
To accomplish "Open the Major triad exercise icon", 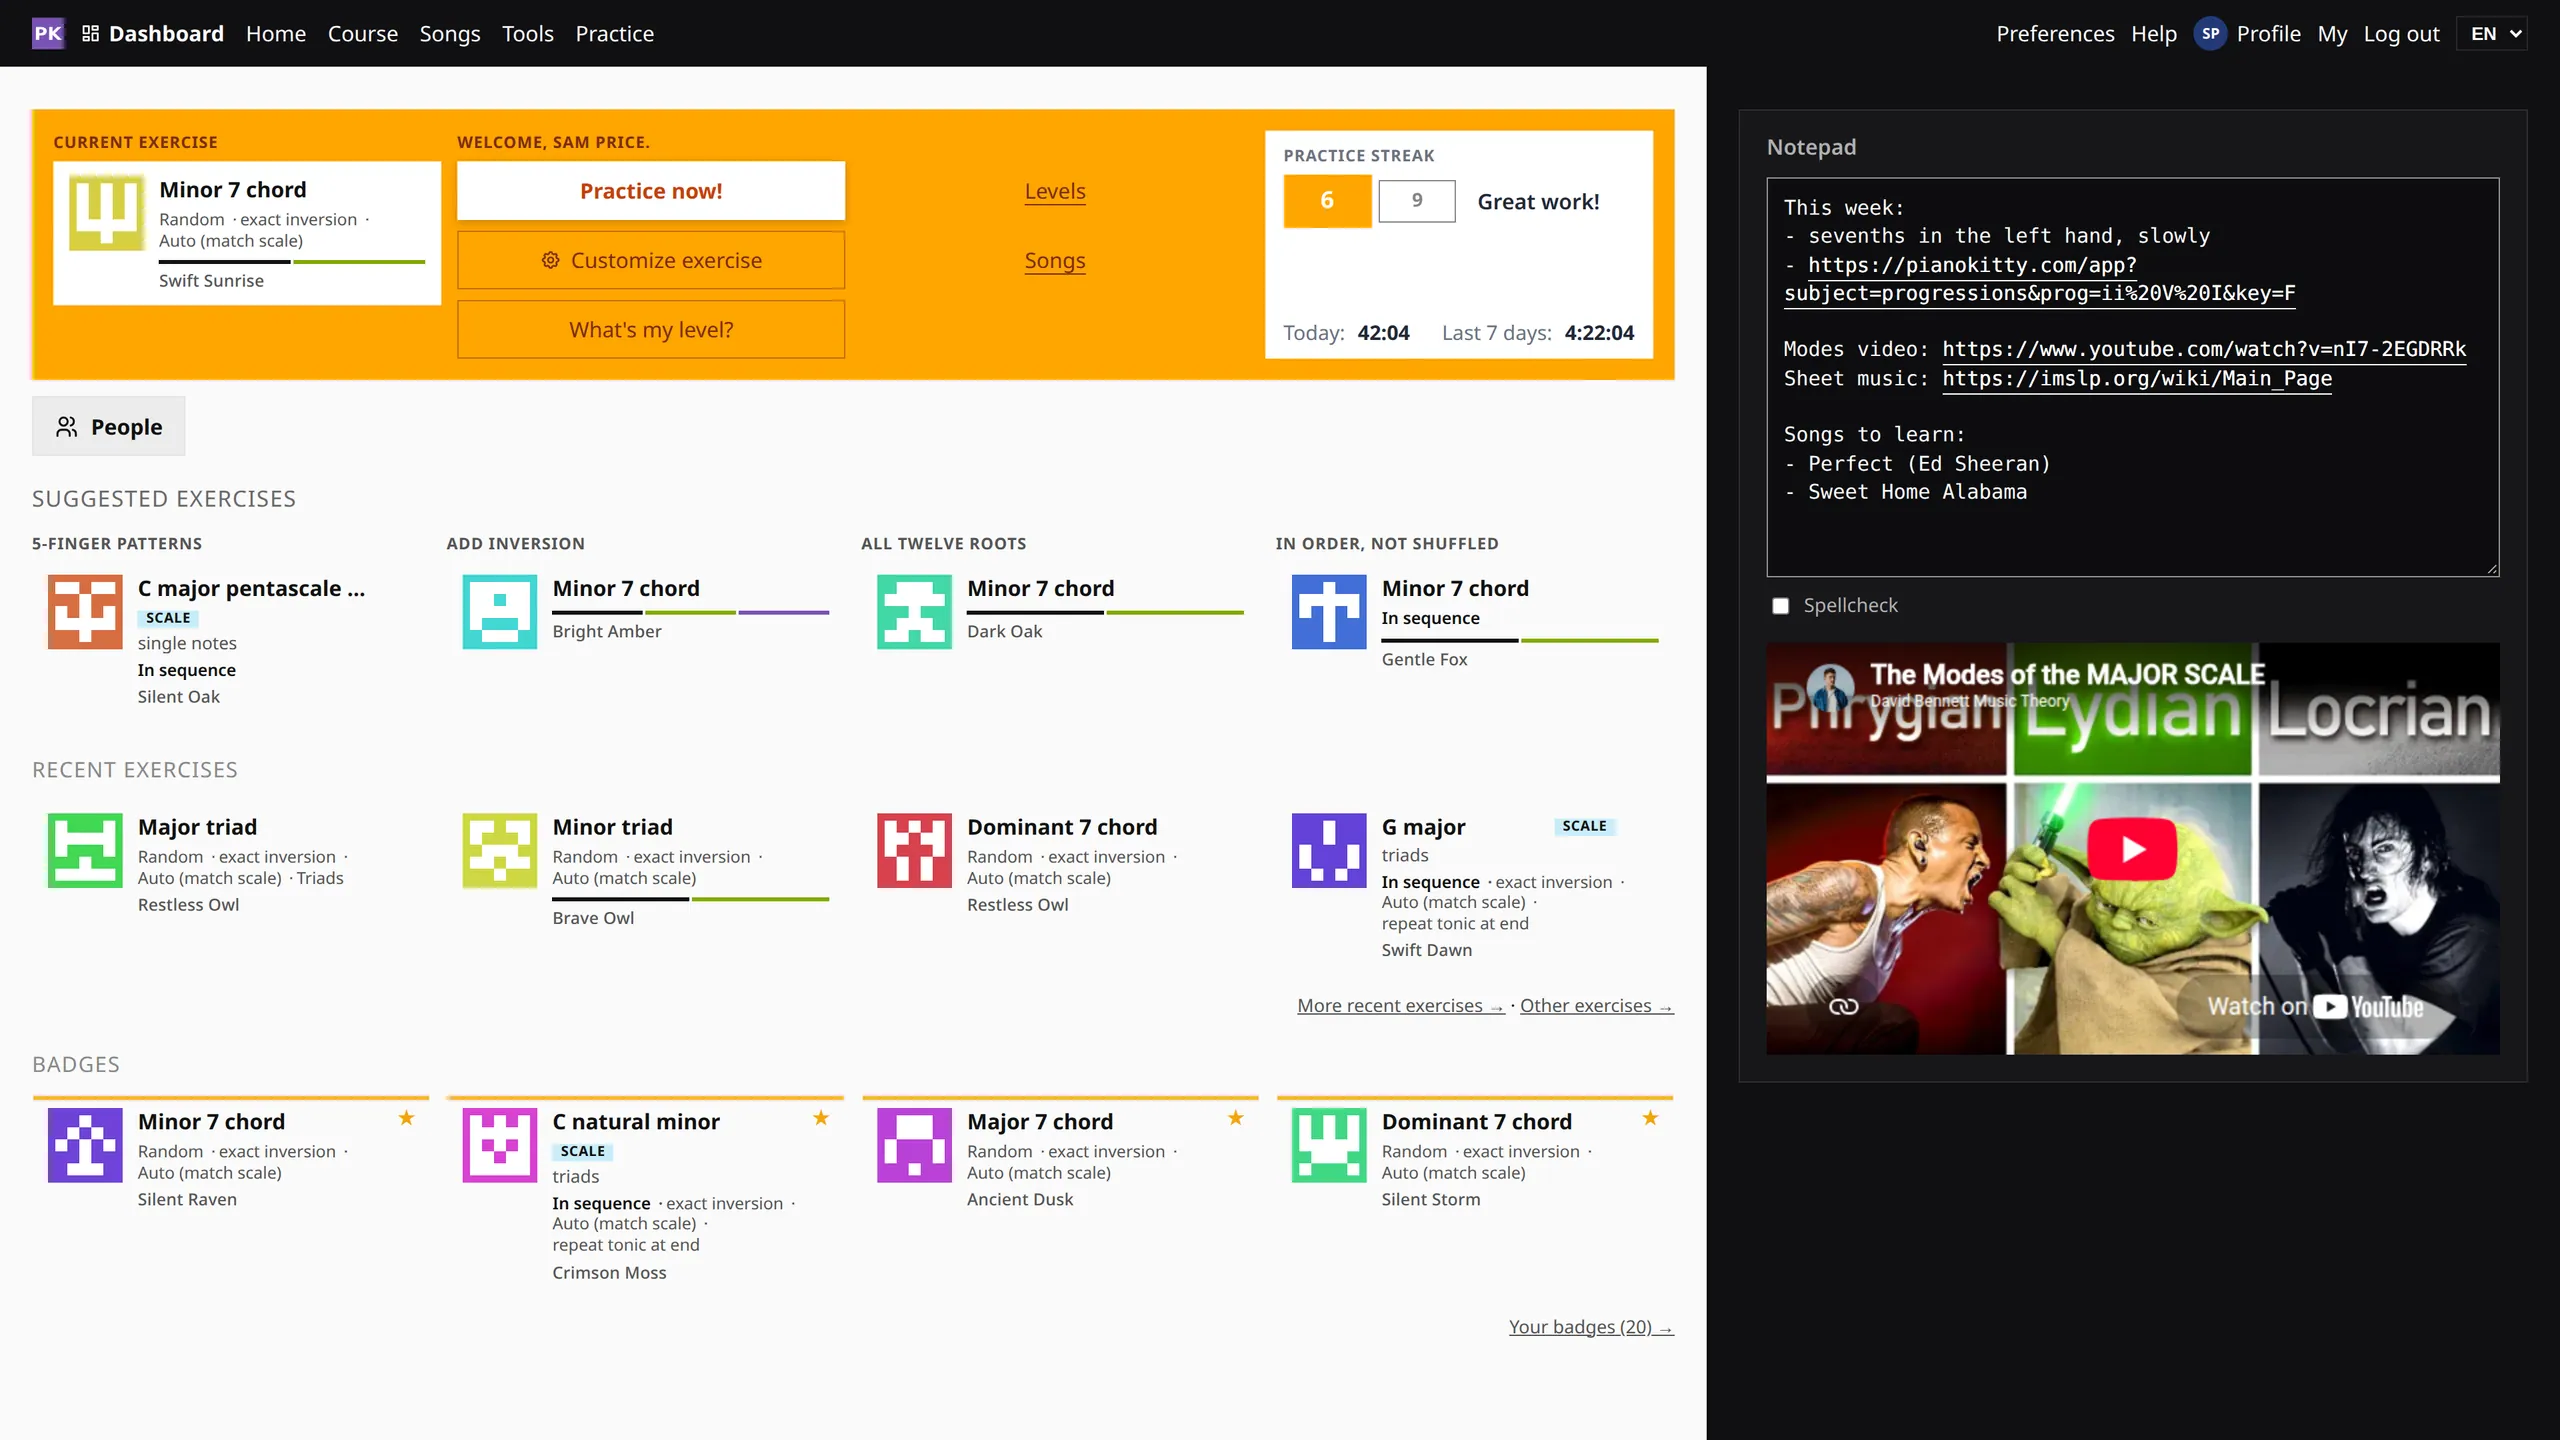I will point(85,850).
